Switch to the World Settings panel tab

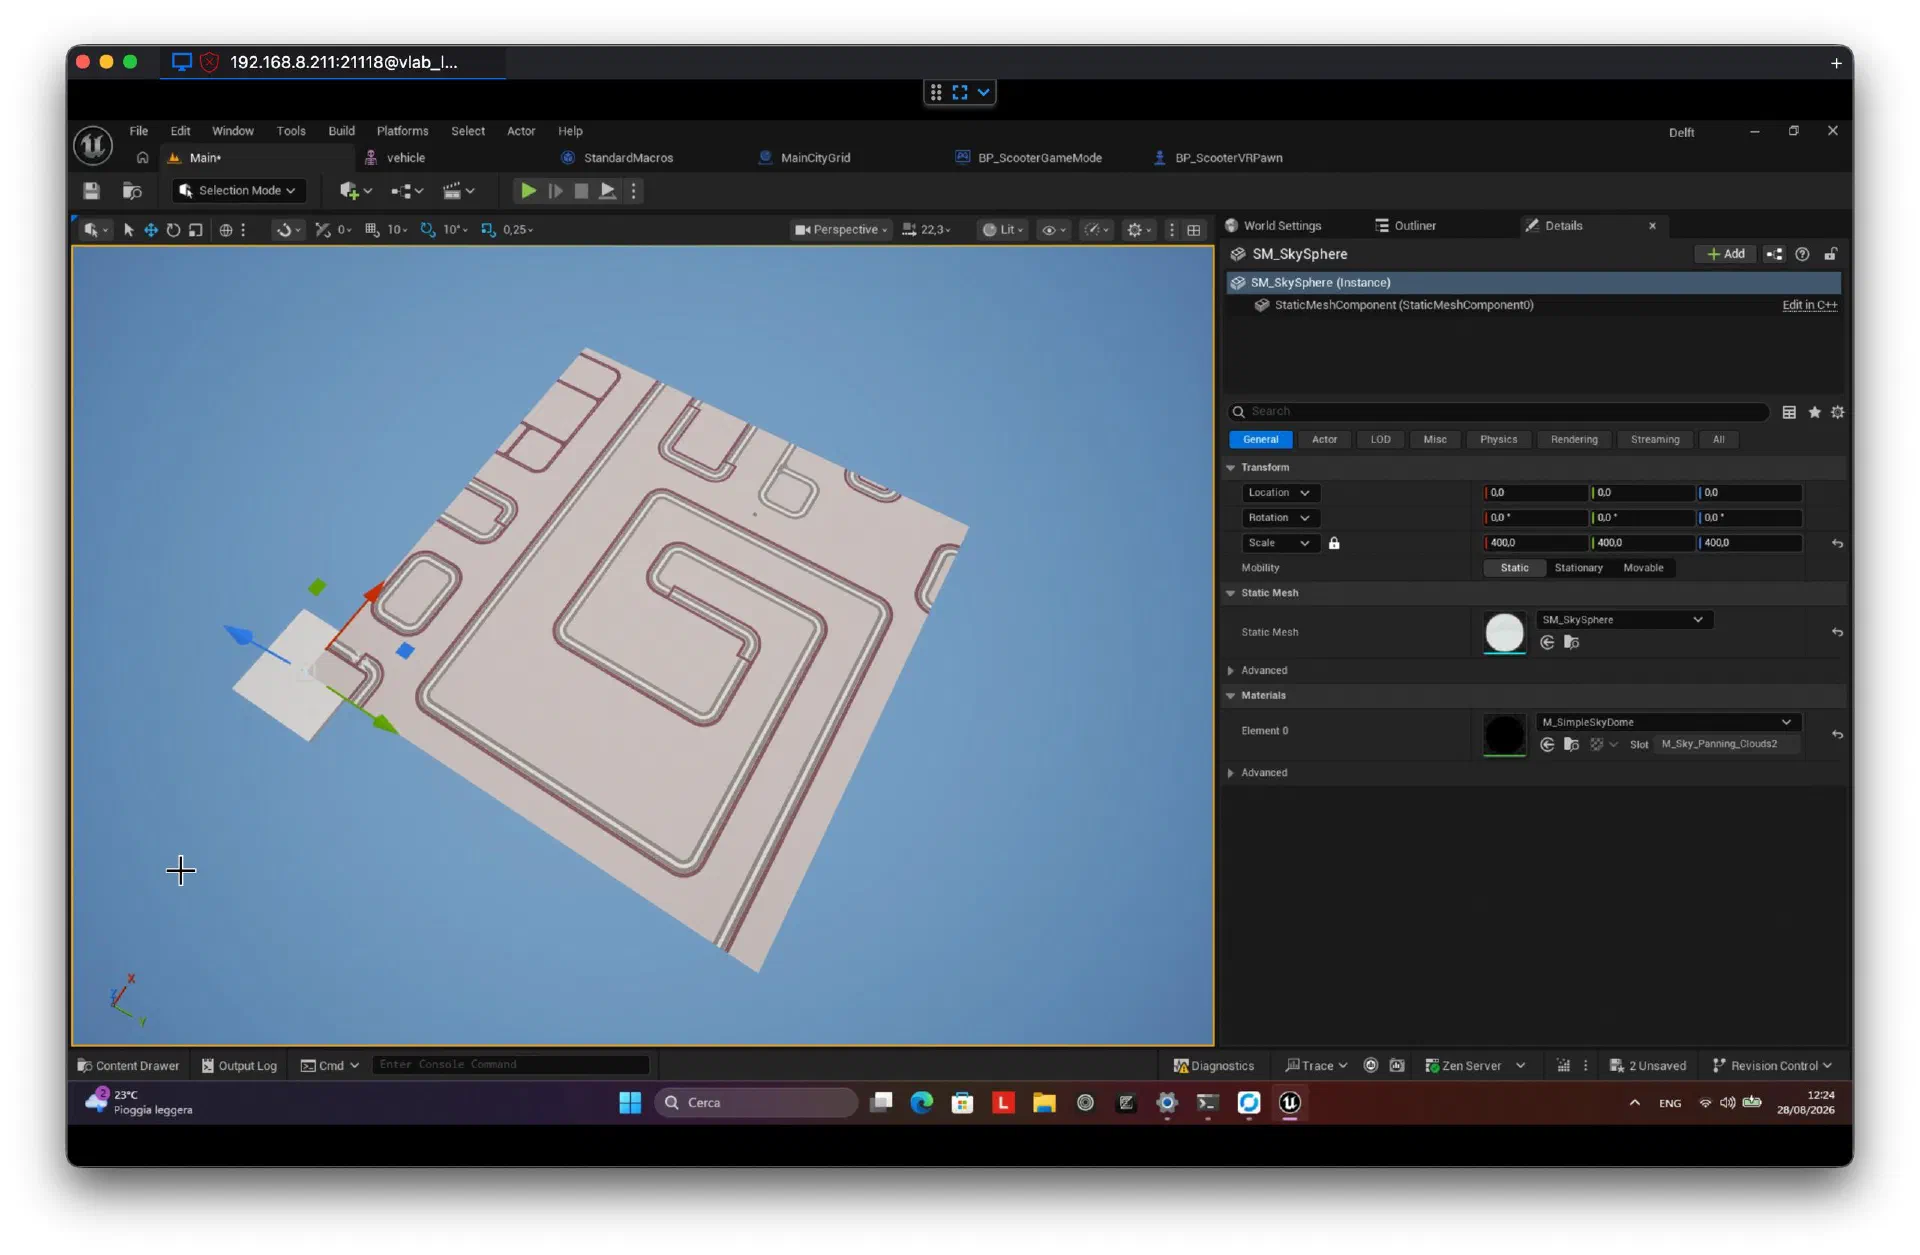[x=1281, y=225]
